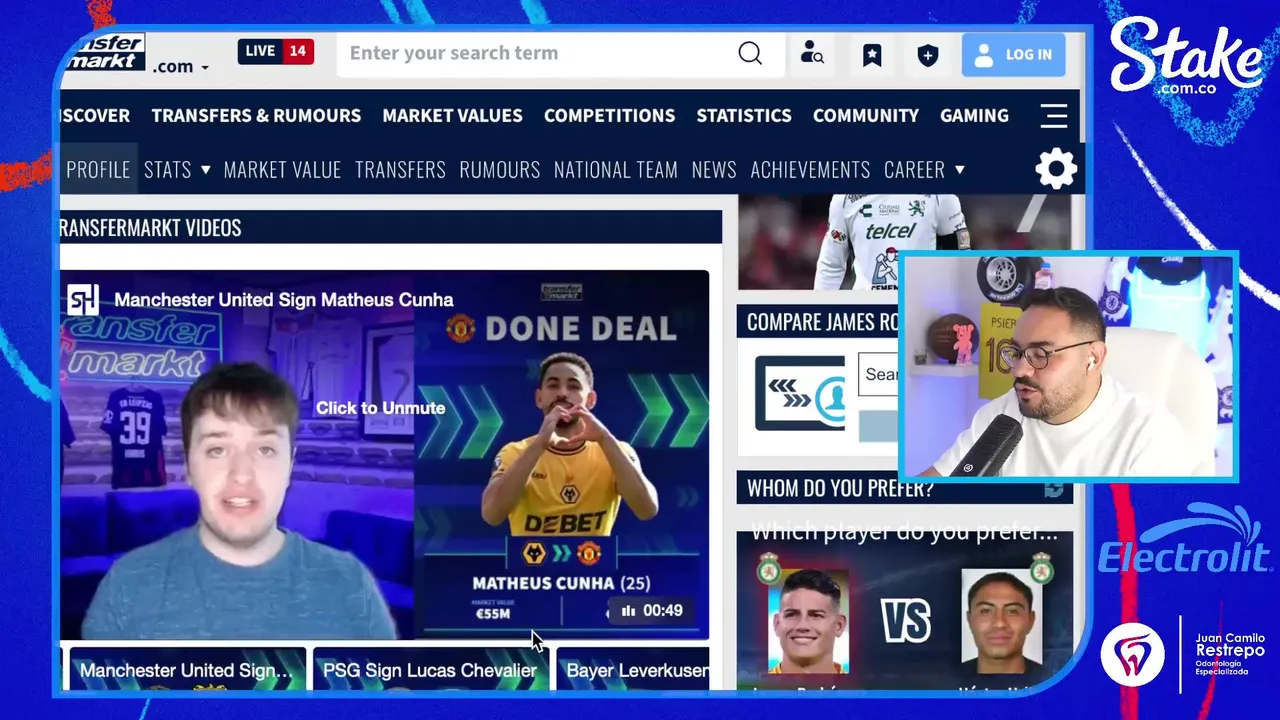Vote for the right-side player in the poll
The width and height of the screenshot is (1280, 720).
click(x=1000, y=622)
